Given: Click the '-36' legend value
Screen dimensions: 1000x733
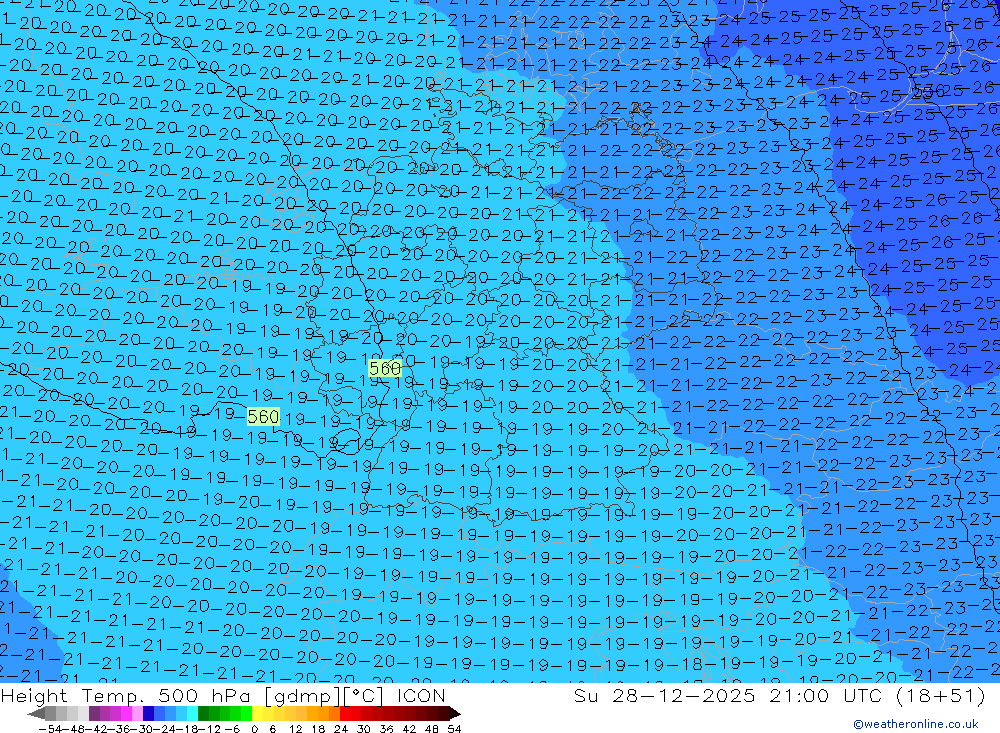Looking at the screenshot, I should 120,729.
